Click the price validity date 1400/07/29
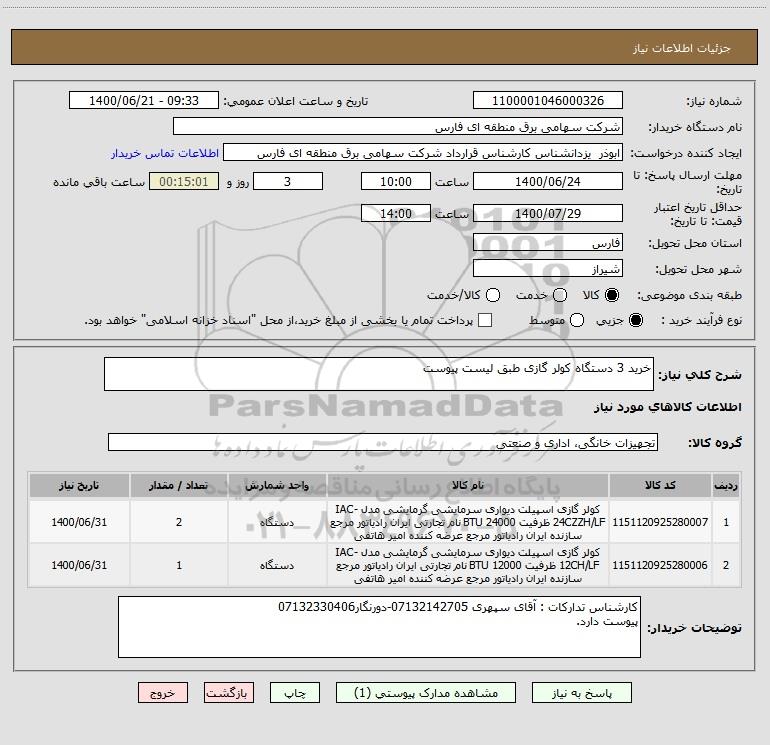770x745 pixels. pos(548,213)
